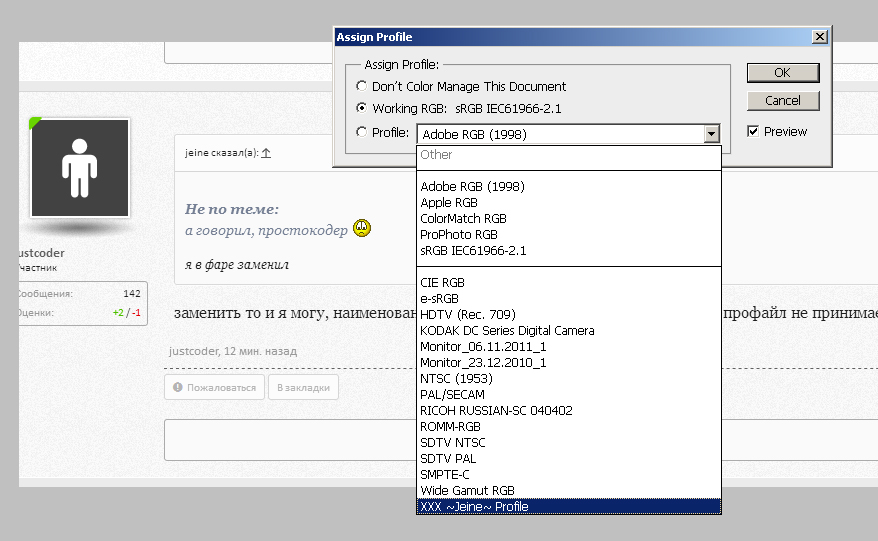This screenshot has width=878, height=541.
Task: Choose sRGB IEC61966-2.1 in list
Action: coord(568,251)
